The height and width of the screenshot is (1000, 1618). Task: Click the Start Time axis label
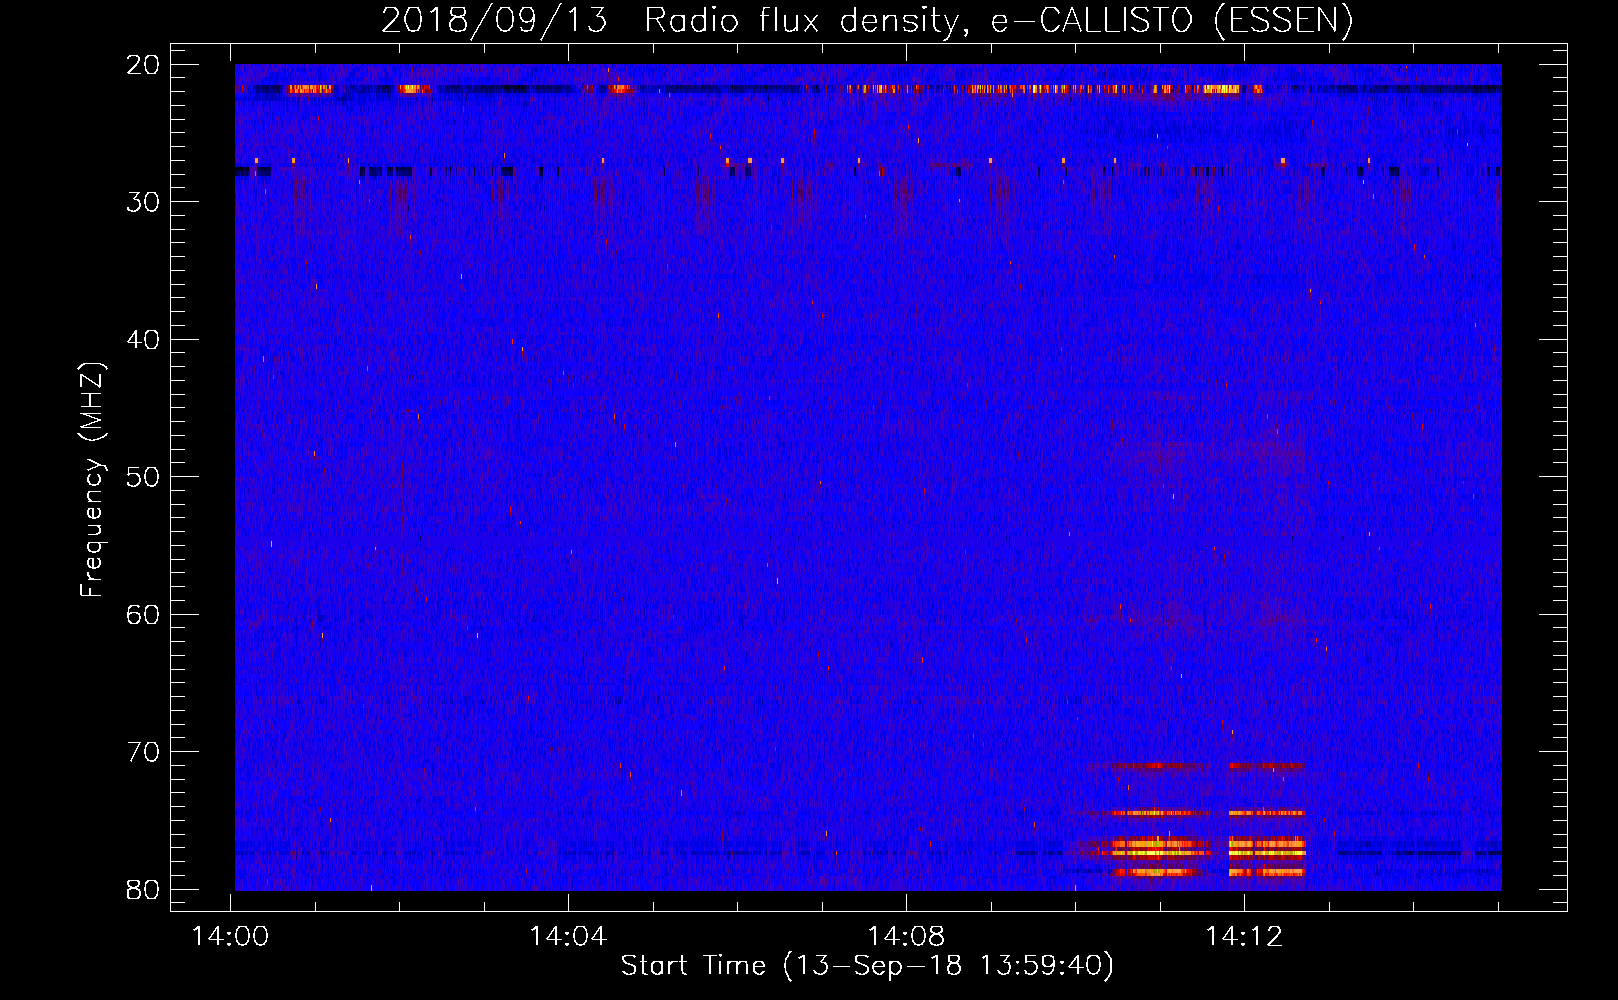point(867,966)
